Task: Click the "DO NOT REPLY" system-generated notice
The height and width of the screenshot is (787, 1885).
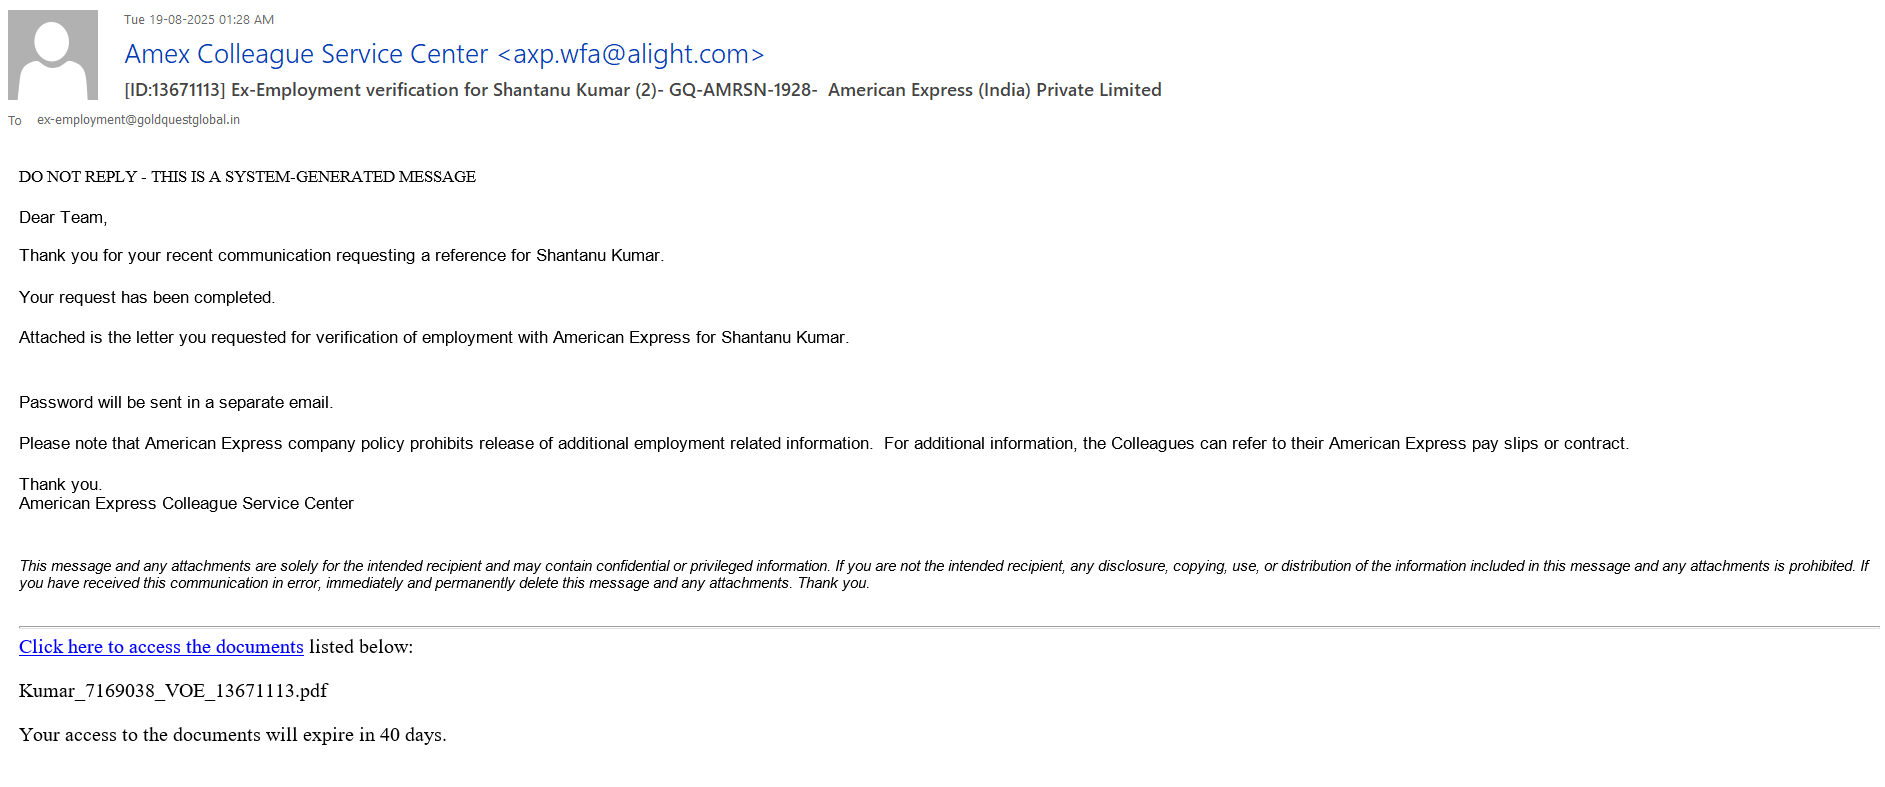Action: click(x=247, y=177)
